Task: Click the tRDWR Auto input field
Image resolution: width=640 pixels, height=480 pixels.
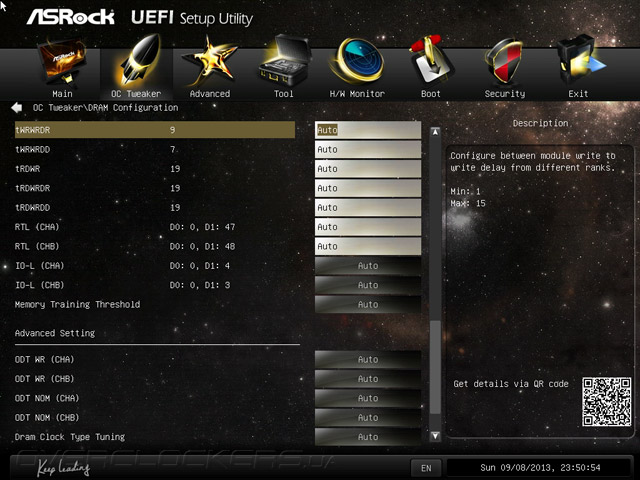Action: point(368,169)
